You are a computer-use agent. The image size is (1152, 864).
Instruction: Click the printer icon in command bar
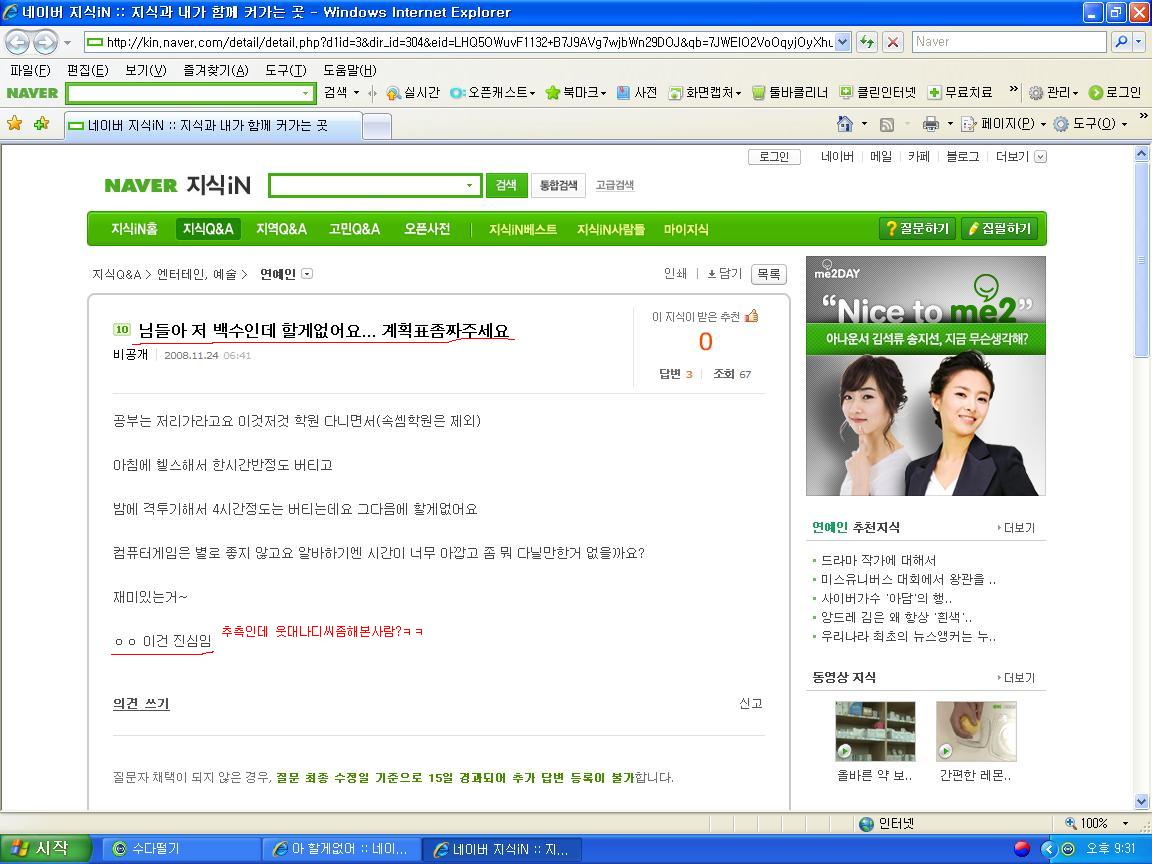[931, 124]
